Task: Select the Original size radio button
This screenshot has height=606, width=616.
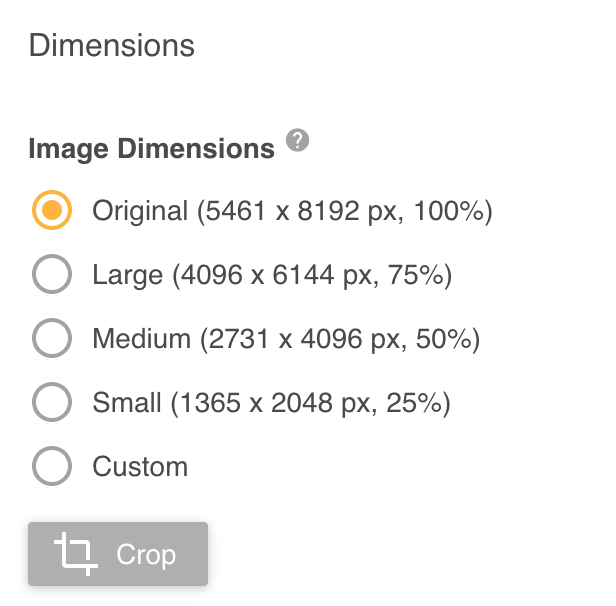Action: [52, 211]
